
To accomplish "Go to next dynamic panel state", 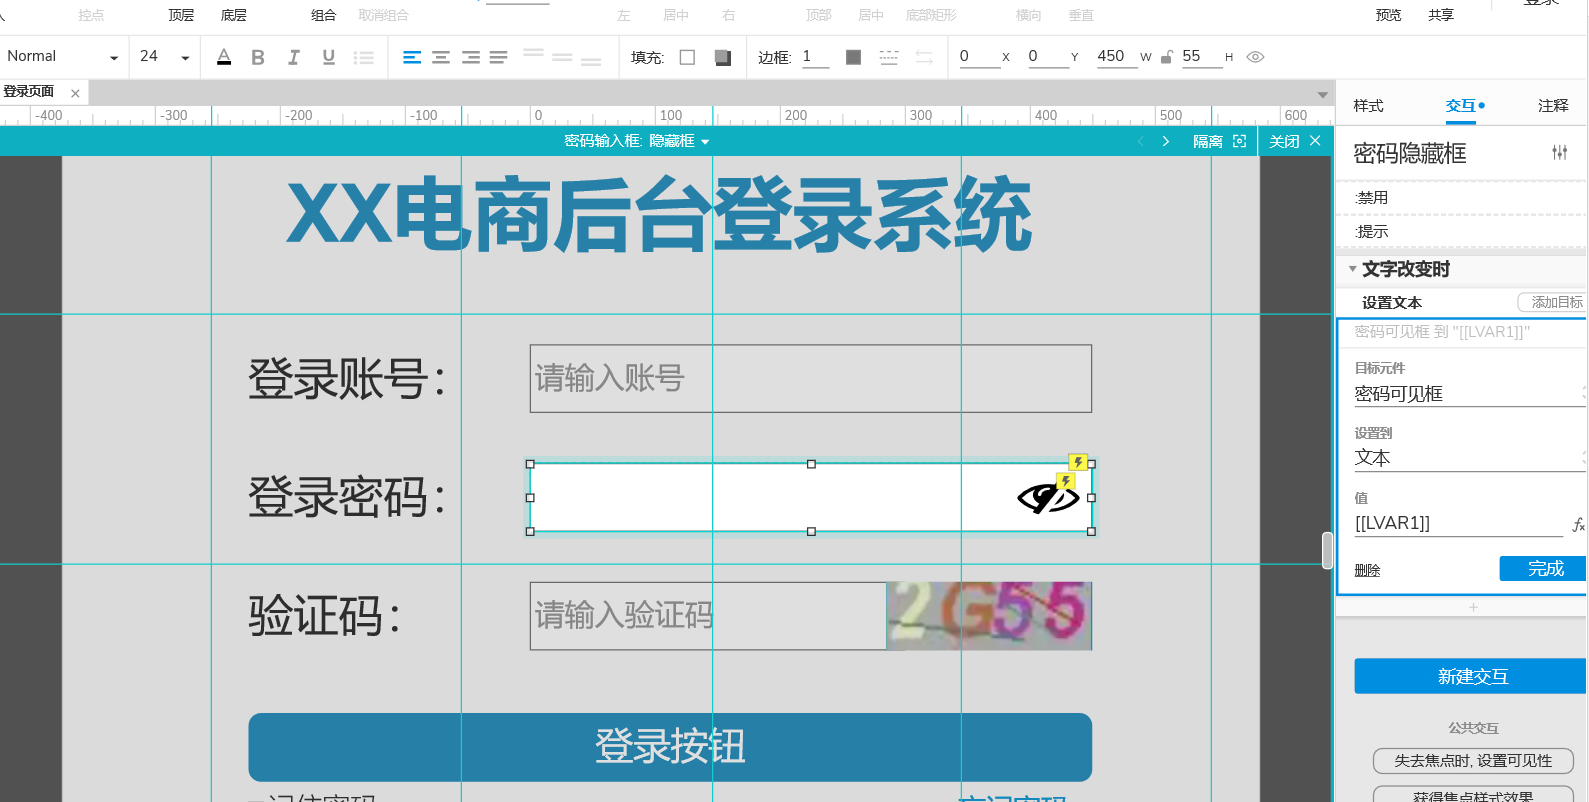I will 1166,141.
